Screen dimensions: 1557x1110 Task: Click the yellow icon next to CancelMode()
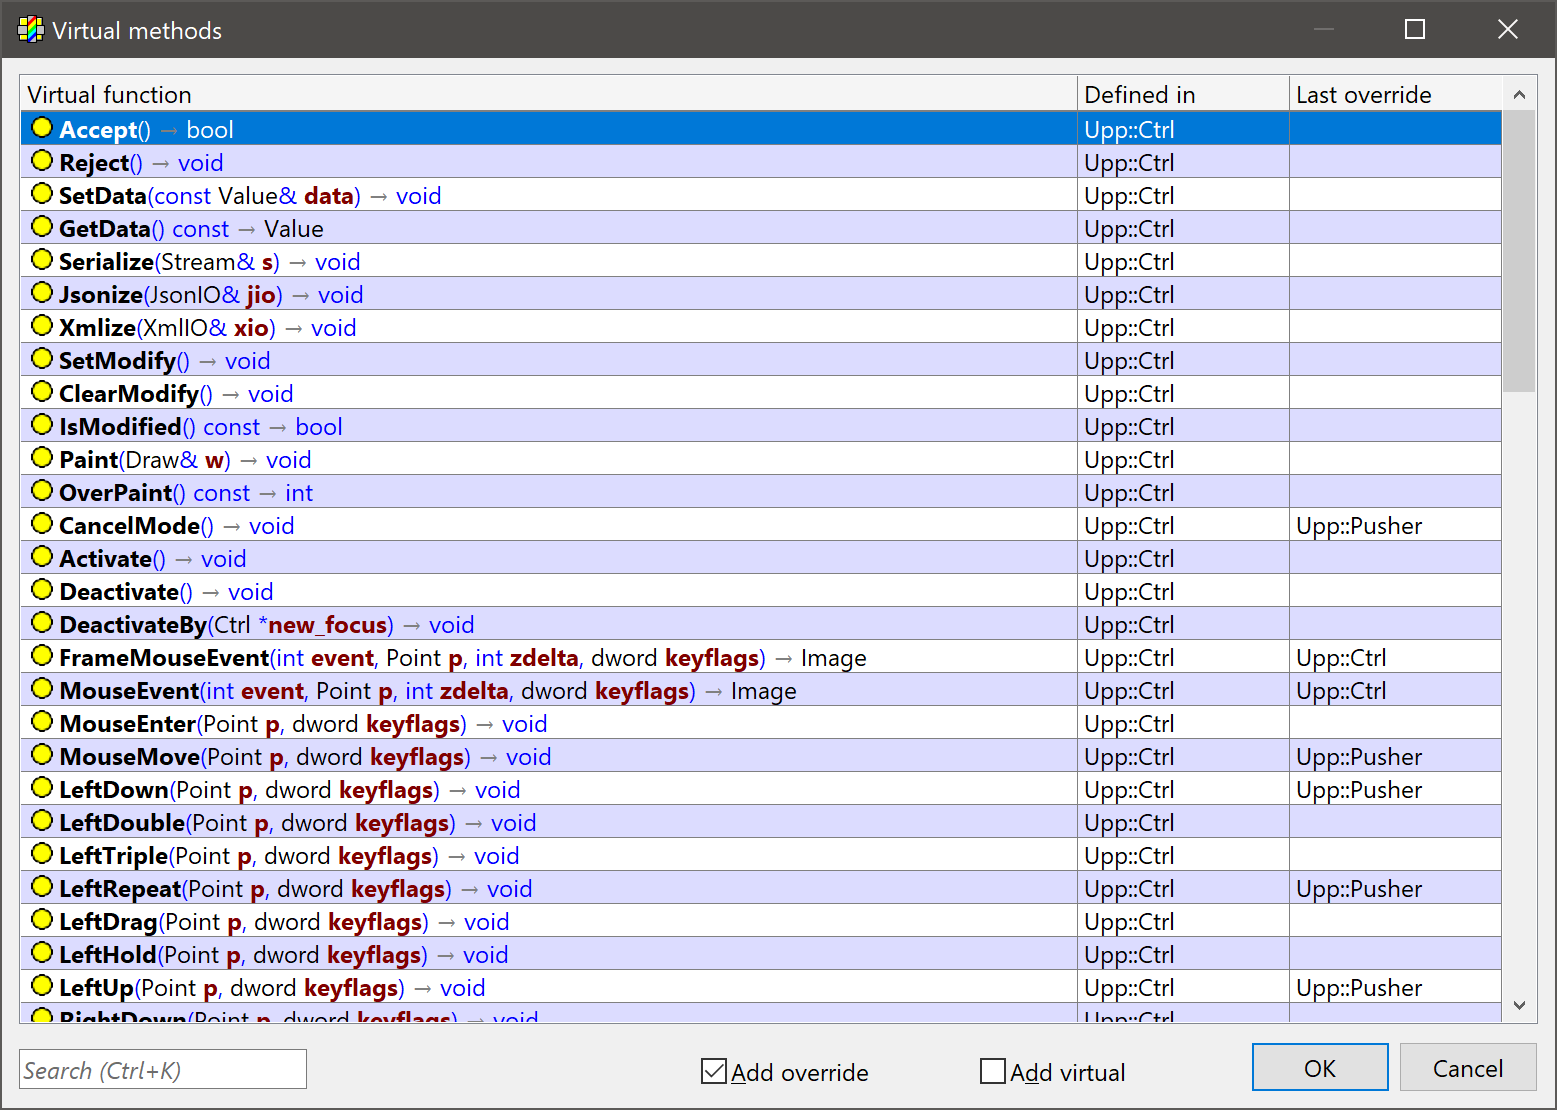click(42, 524)
